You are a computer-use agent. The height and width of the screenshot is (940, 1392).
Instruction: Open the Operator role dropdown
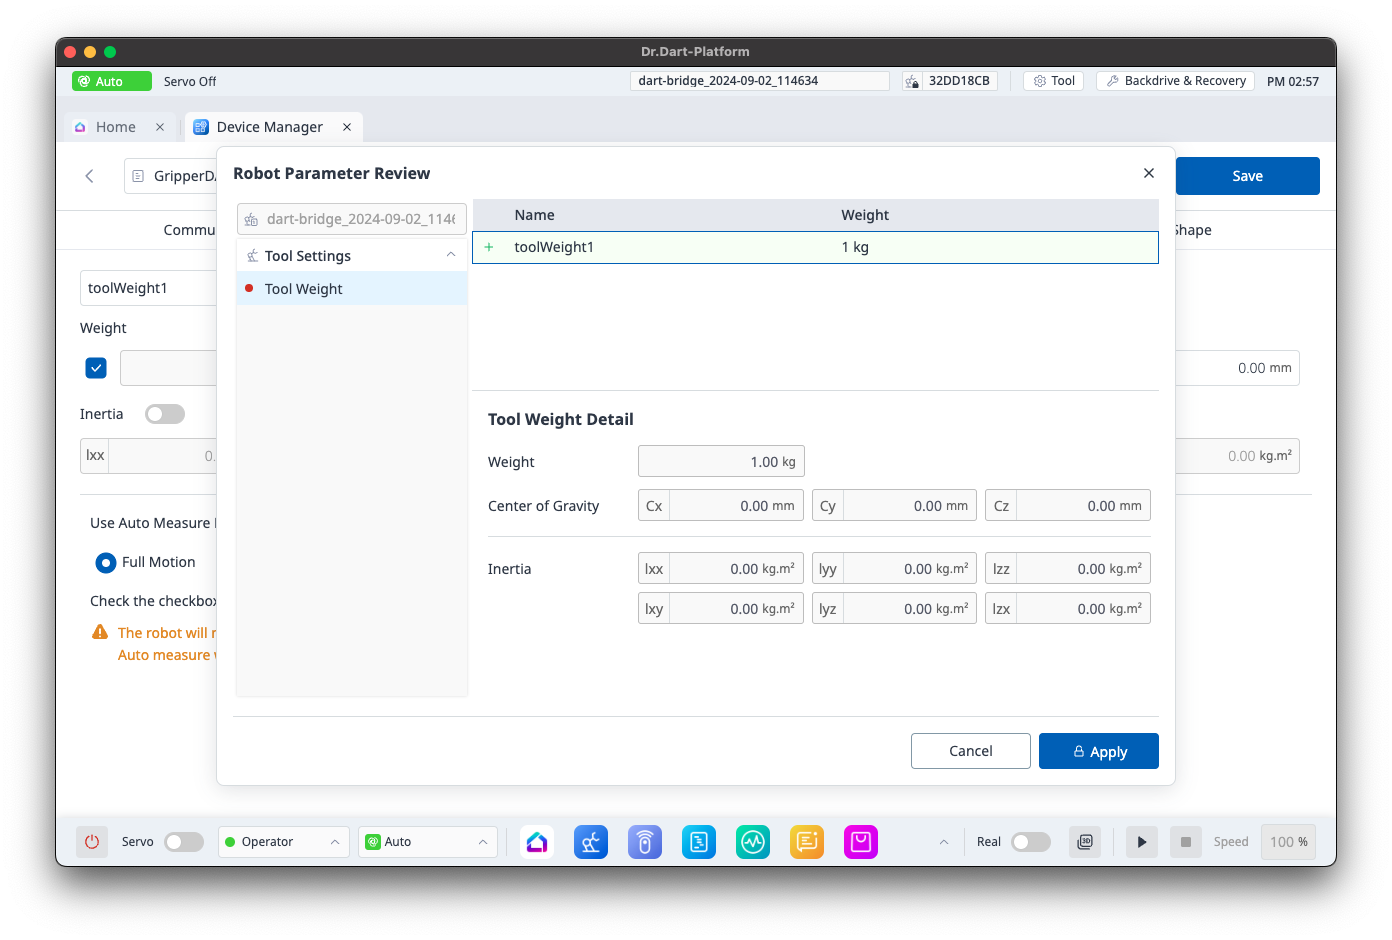pyautogui.click(x=283, y=842)
